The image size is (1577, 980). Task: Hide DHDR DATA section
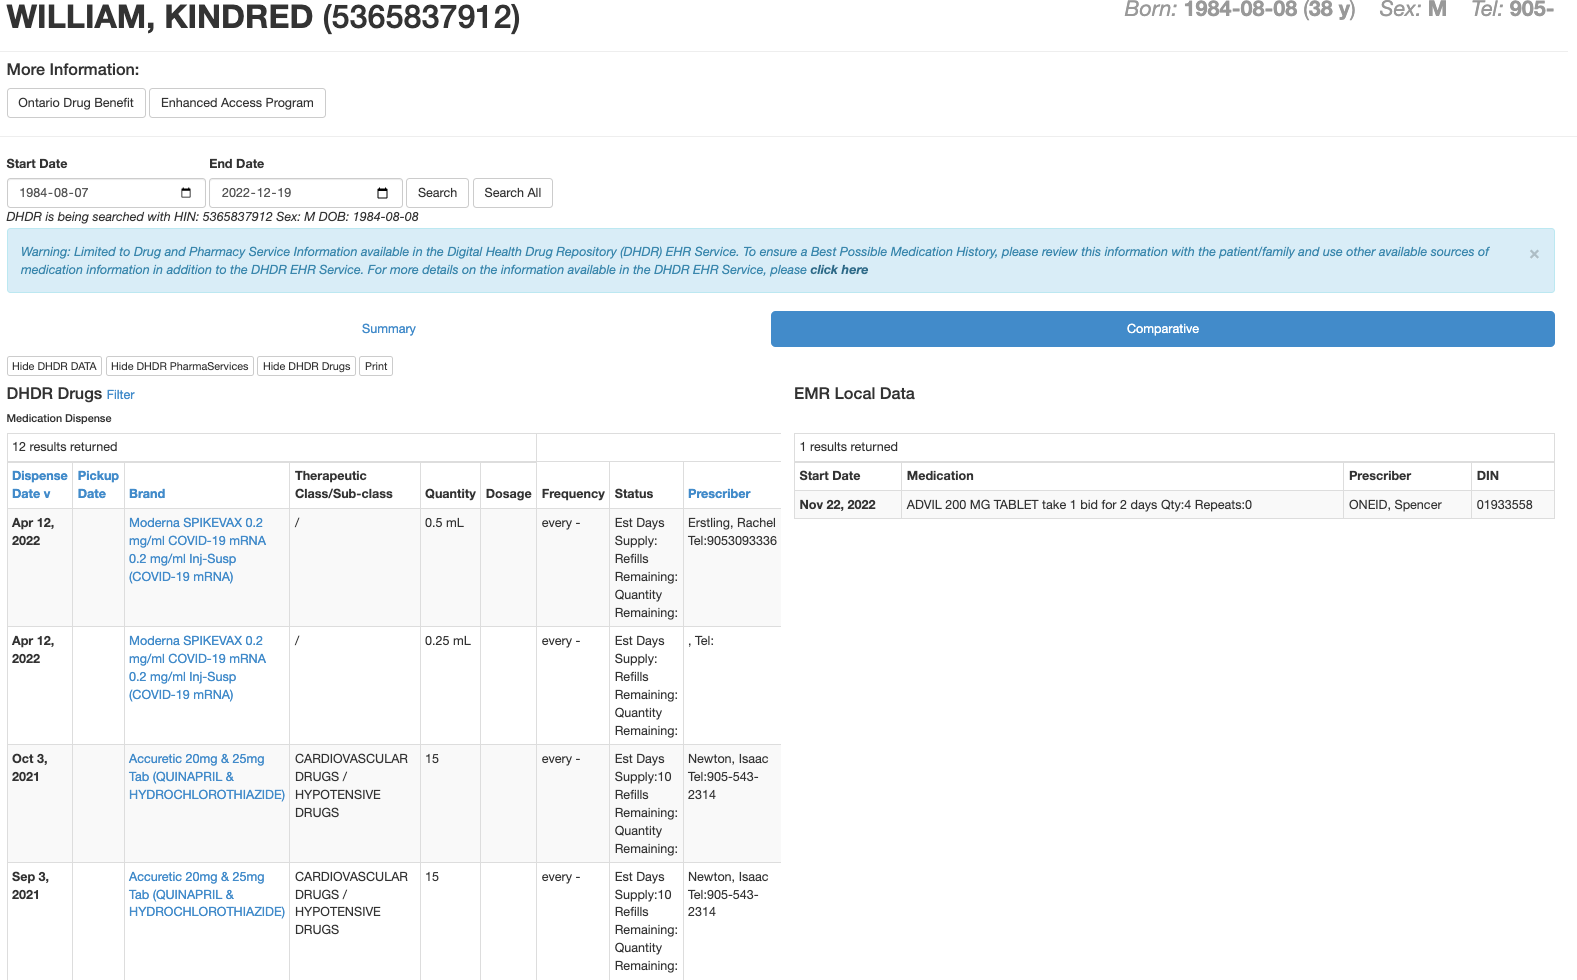click(54, 366)
